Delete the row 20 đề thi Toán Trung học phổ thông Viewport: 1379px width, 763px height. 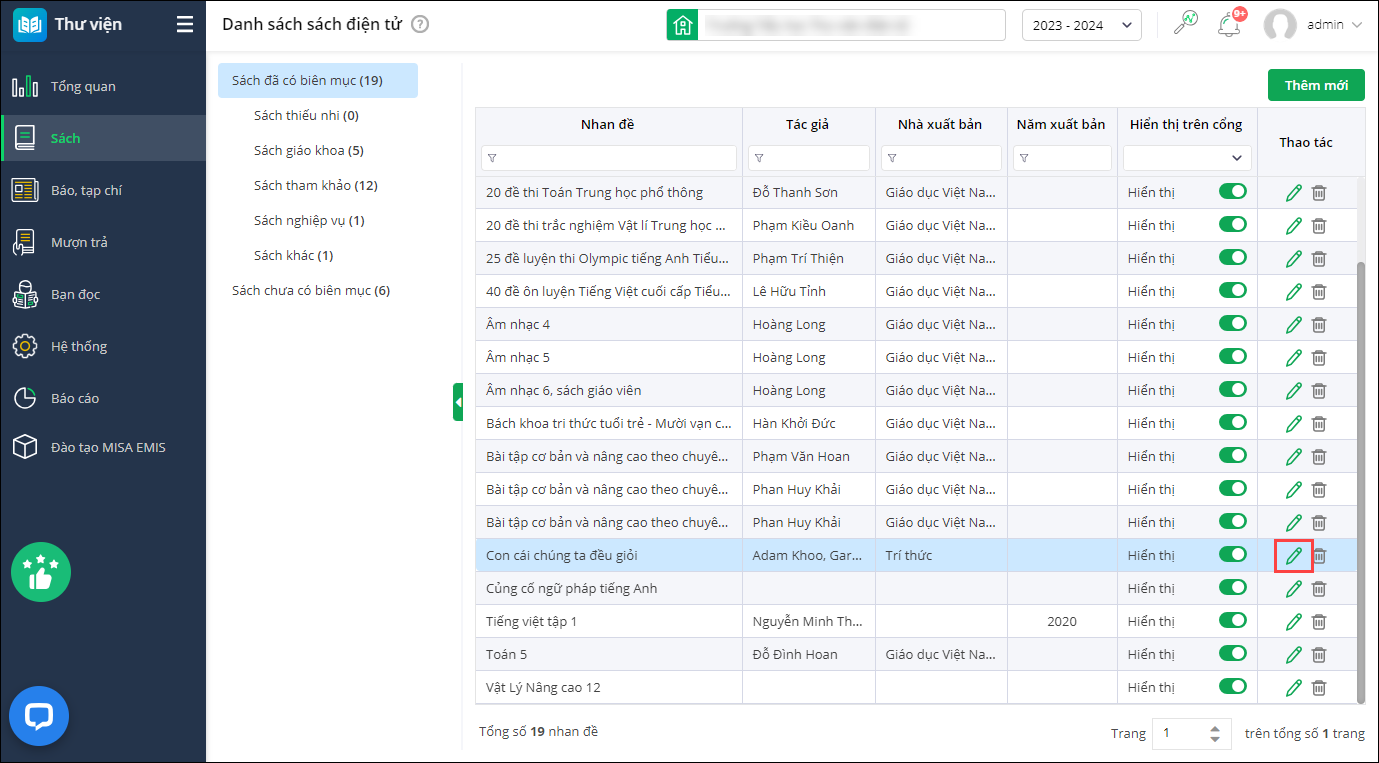click(1319, 193)
